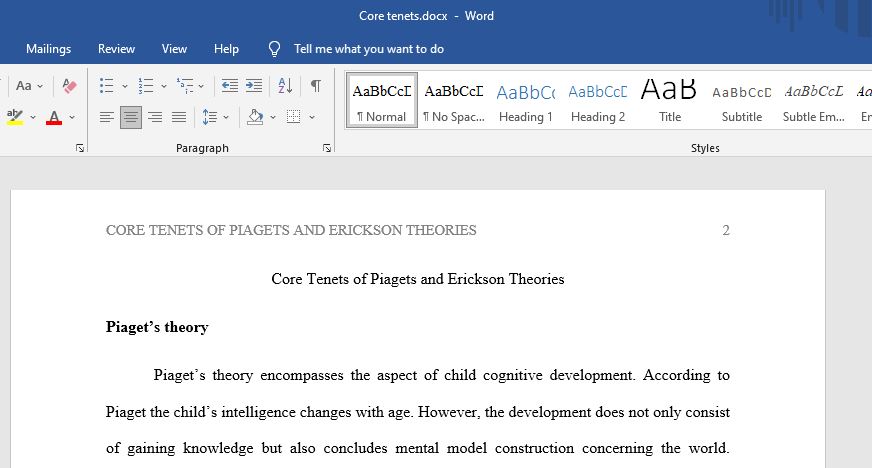Apply paragraph shading with paint bucket

pos(255,117)
